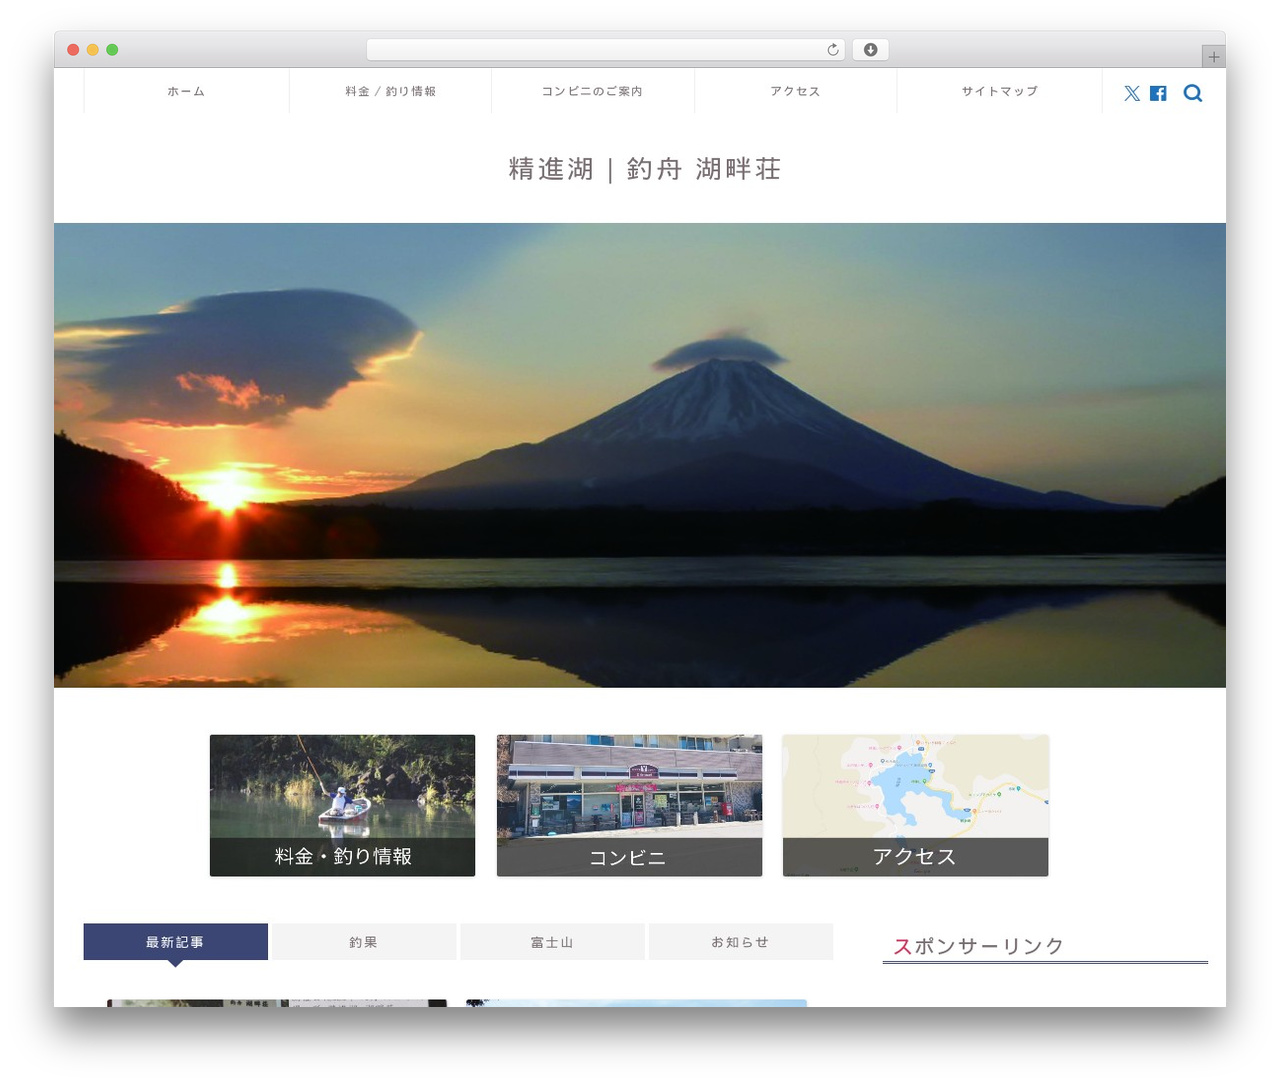Viewport: 1280px width, 1084px height.
Task: Click the スポンサーリンク heading
Action: [x=978, y=946]
